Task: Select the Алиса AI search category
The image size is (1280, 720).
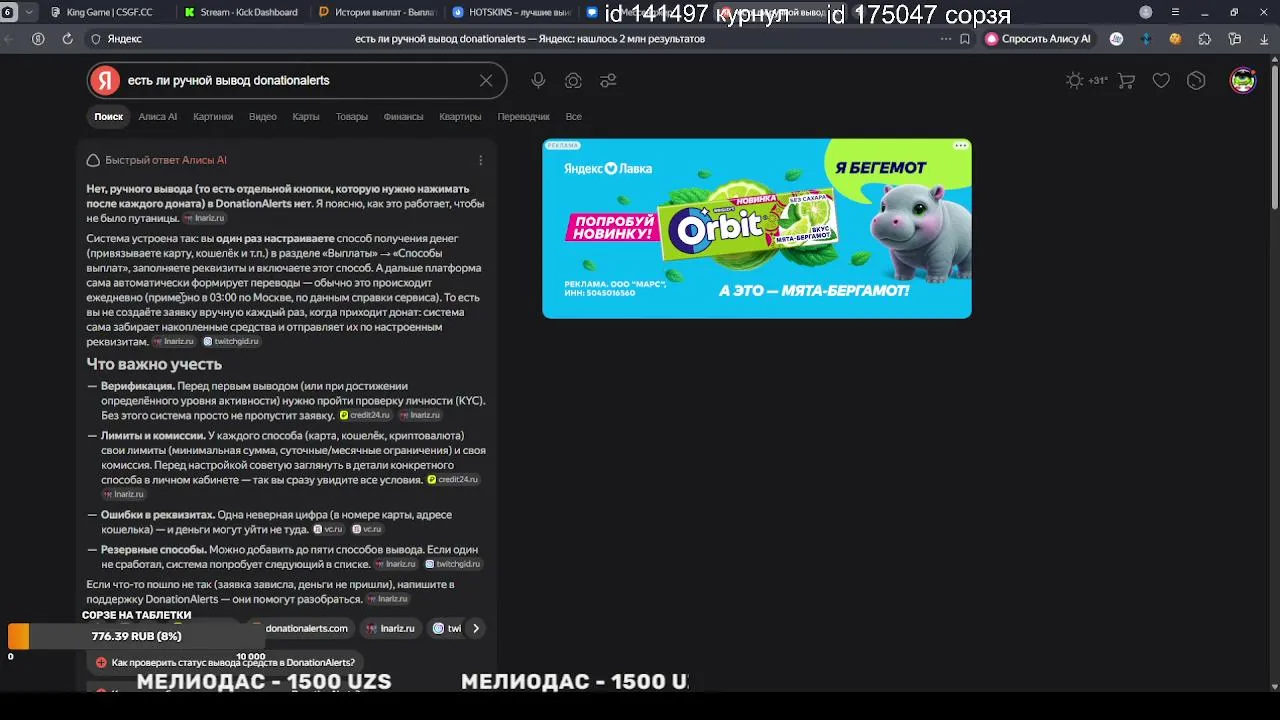Action: tap(158, 117)
